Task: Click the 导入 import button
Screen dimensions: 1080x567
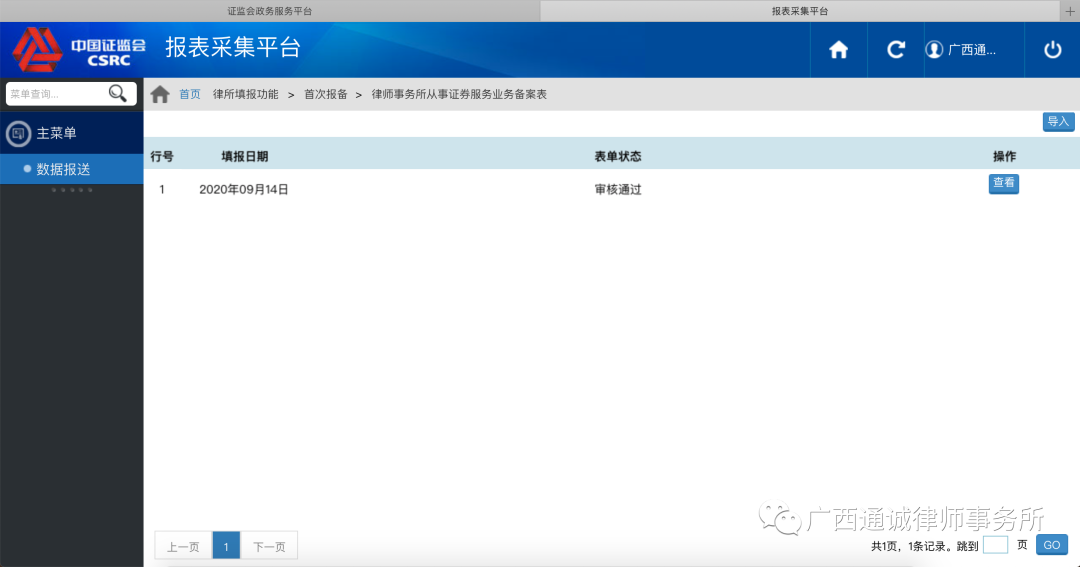Action: tap(1058, 122)
